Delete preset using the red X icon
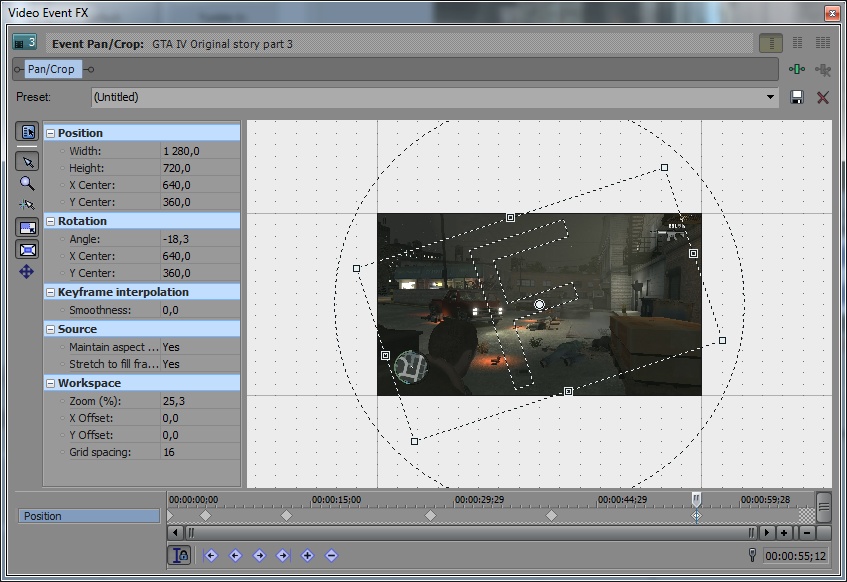This screenshot has height=582, width=847. (x=823, y=97)
